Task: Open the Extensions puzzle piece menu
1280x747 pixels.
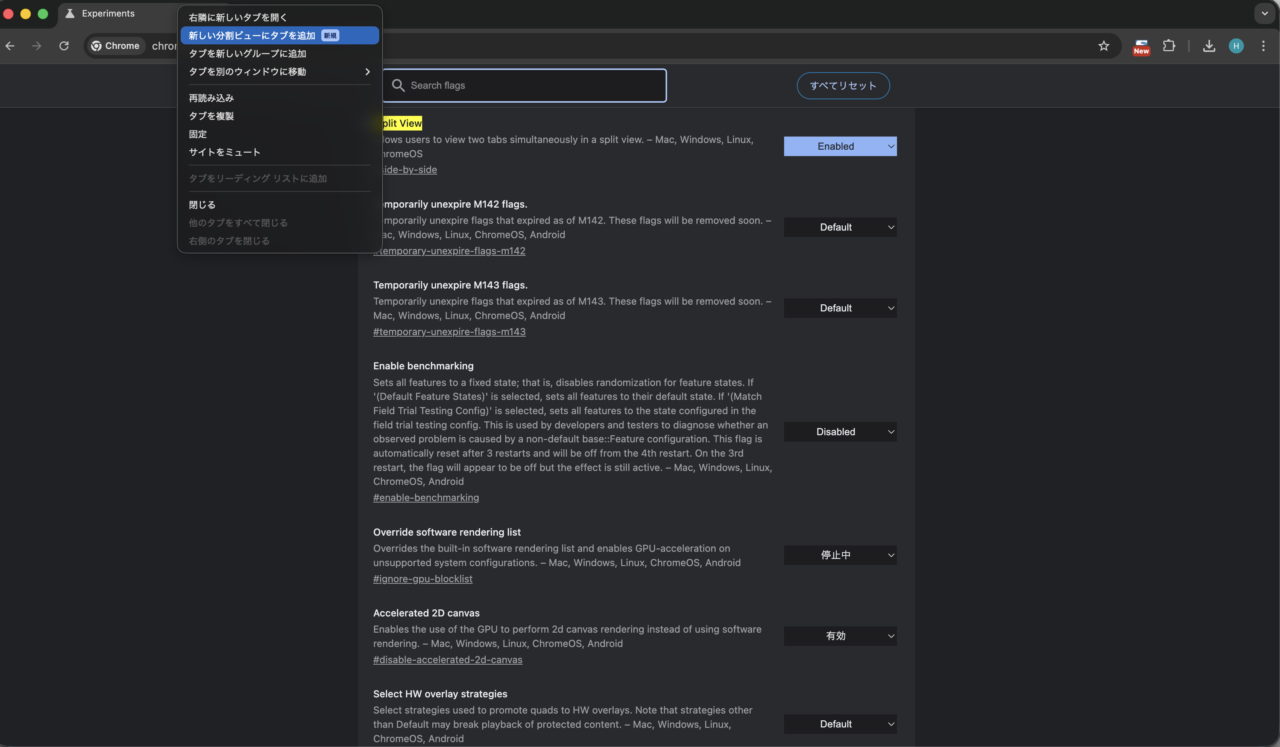Action: click(1168, 46)
